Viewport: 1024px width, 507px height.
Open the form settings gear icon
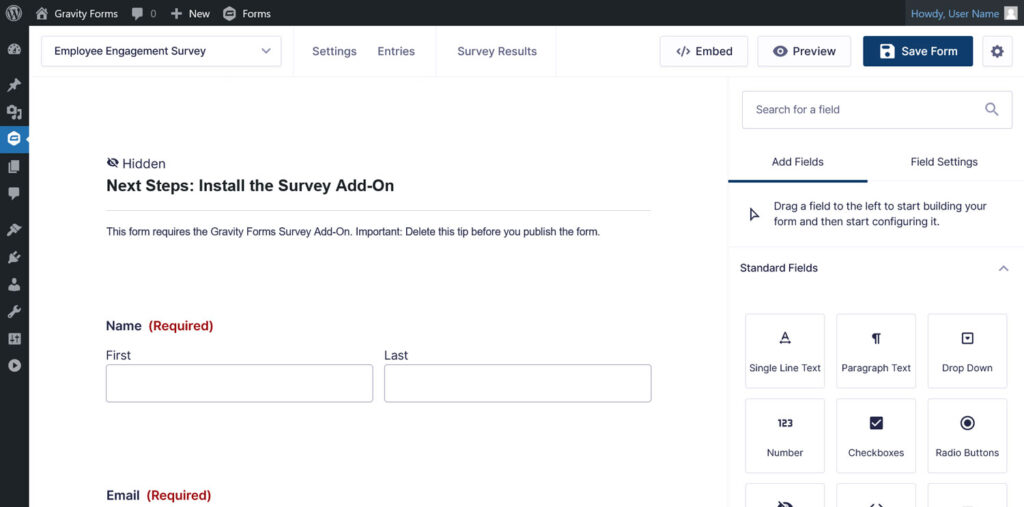point(997,51)
